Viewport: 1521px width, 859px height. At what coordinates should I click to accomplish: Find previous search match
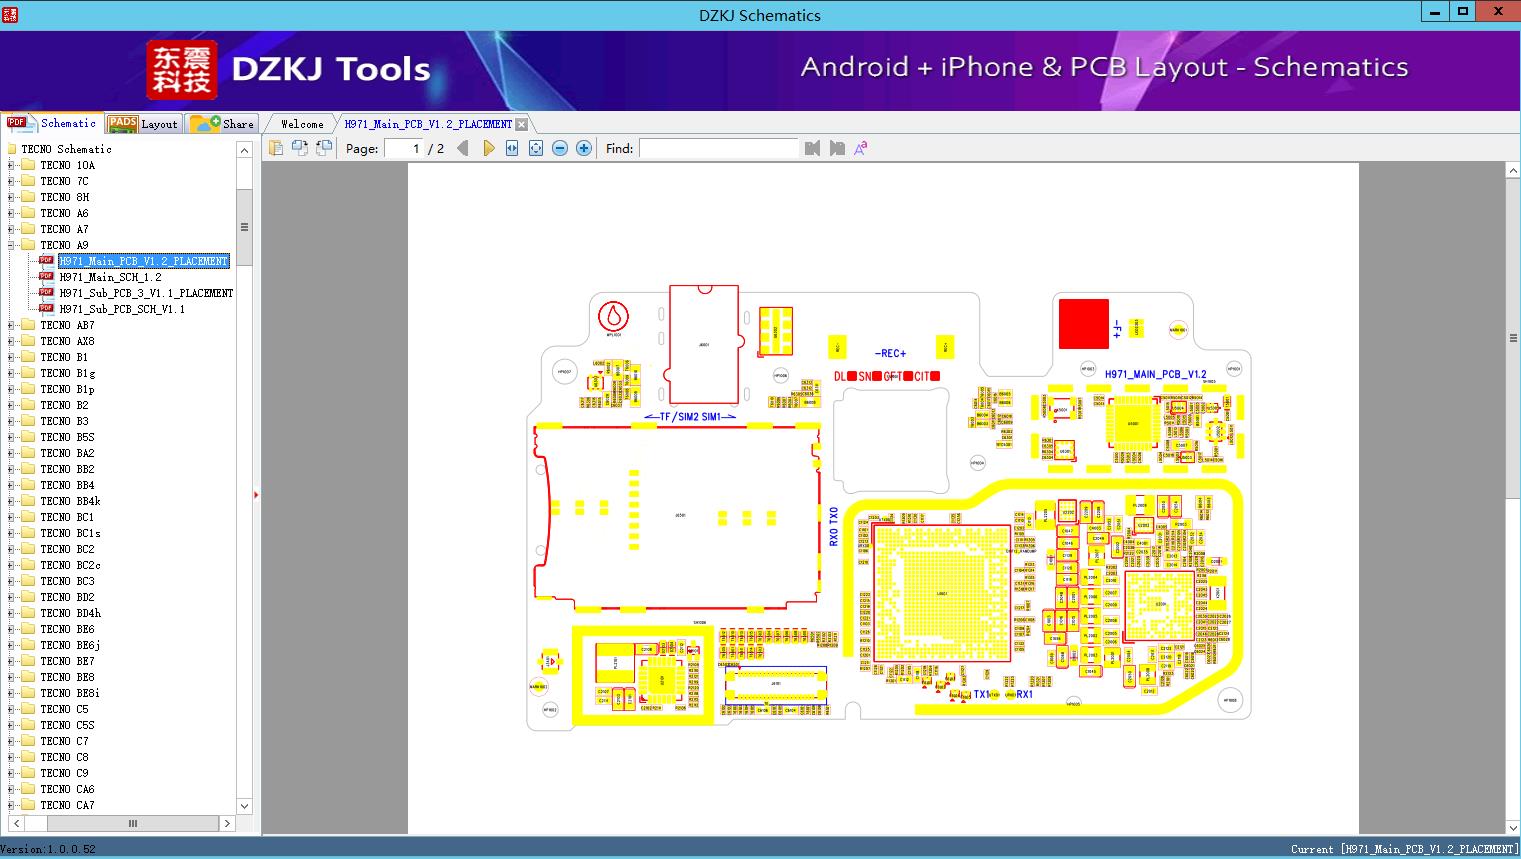pos(812,148)
